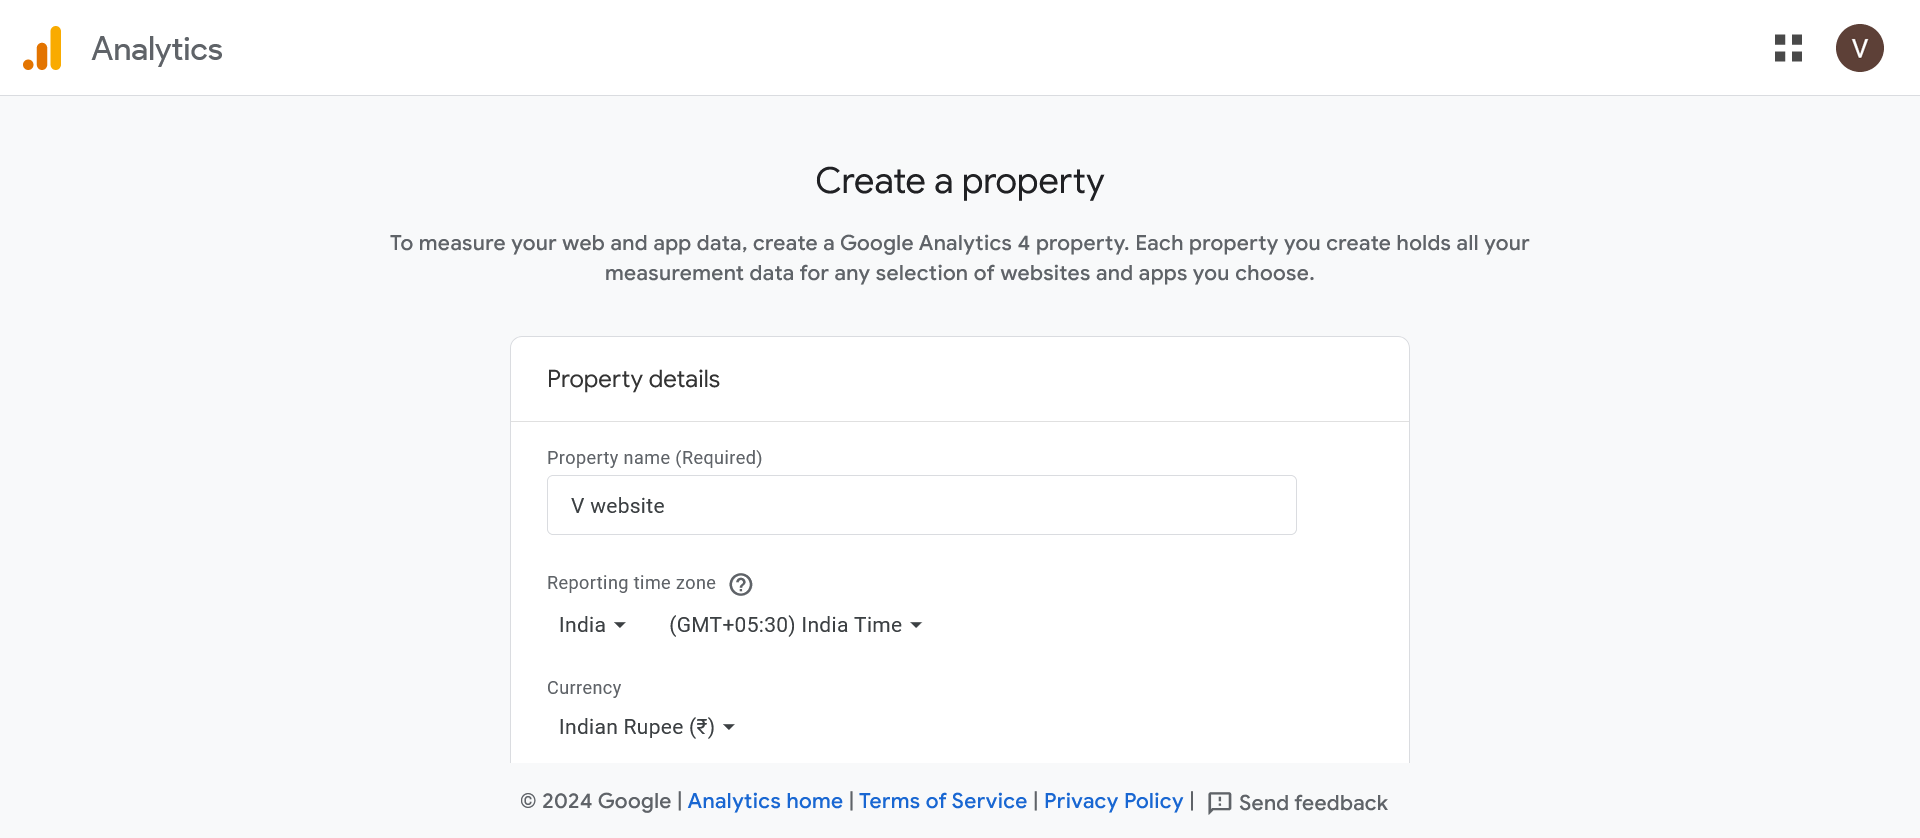The width and height of the screenshot is (1920, 838).
Task: Open the Analytics home link
Action: pos(765,801)
